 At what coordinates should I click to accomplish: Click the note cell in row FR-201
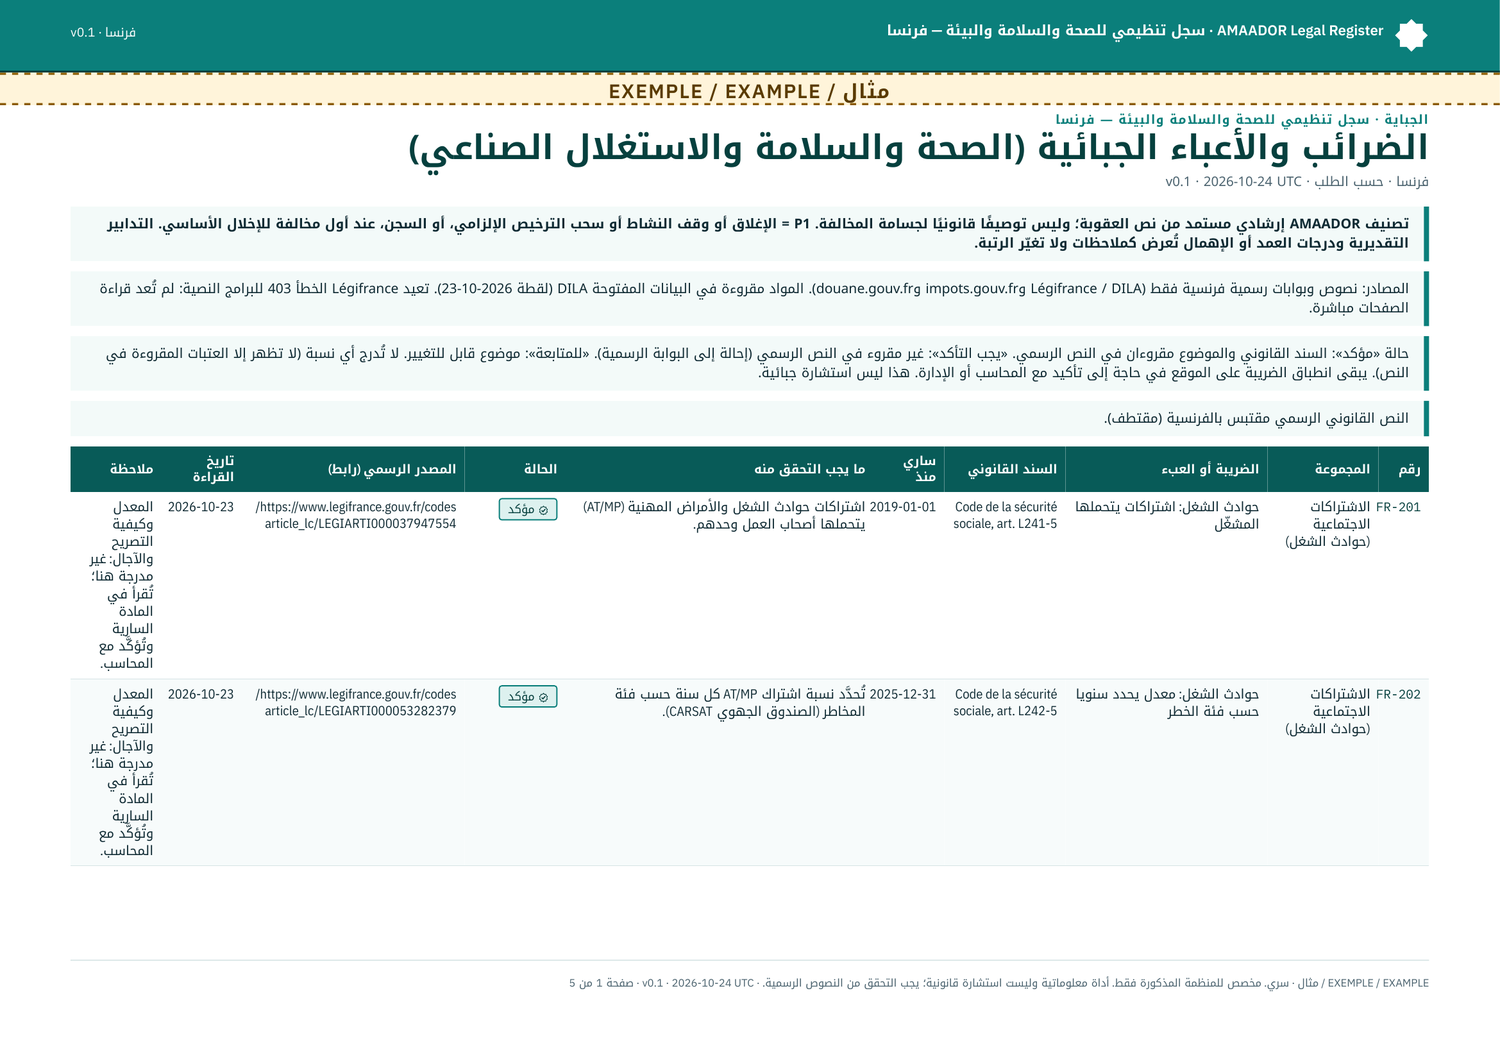click(x=121, y=585)
